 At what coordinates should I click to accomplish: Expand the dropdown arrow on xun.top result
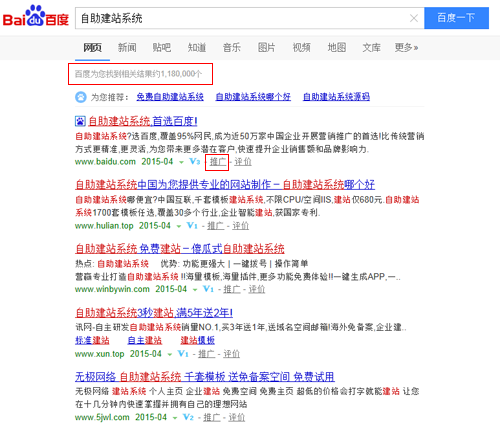click(170, 354)
